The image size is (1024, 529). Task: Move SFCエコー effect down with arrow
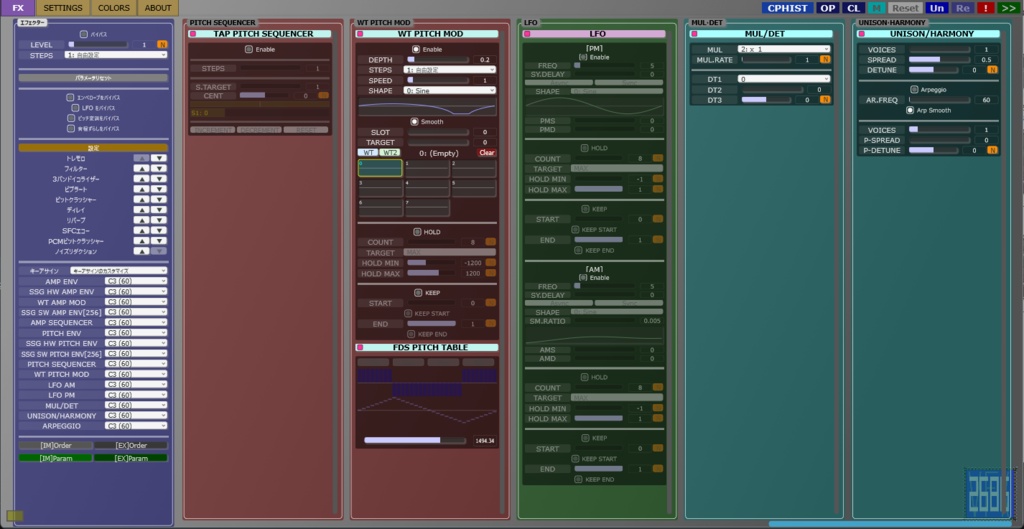[x=159, y=231]
